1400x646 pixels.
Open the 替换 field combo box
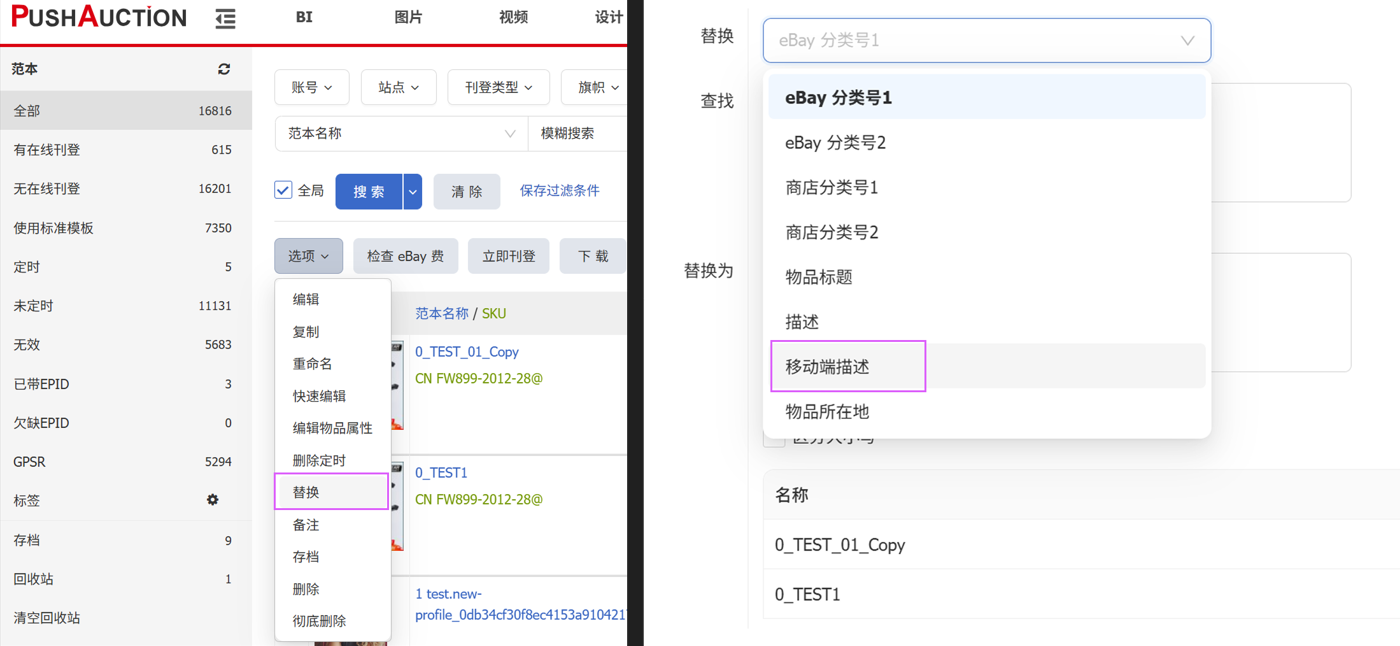986,41
